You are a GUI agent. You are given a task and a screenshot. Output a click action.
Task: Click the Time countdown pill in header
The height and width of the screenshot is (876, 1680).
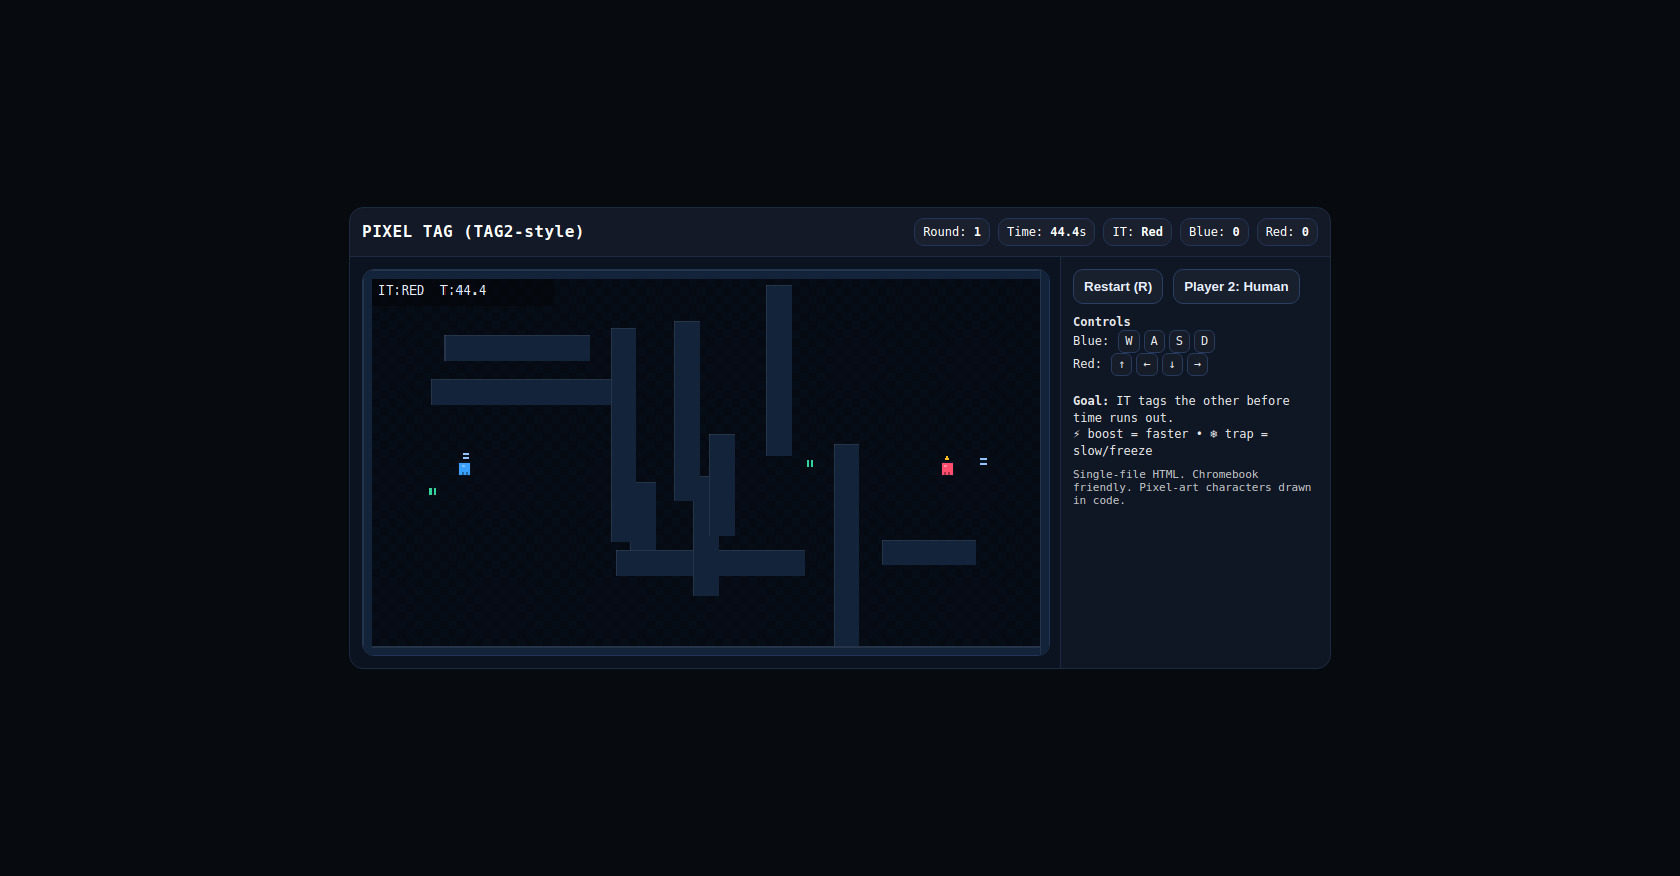click(x=1046, y=232)
